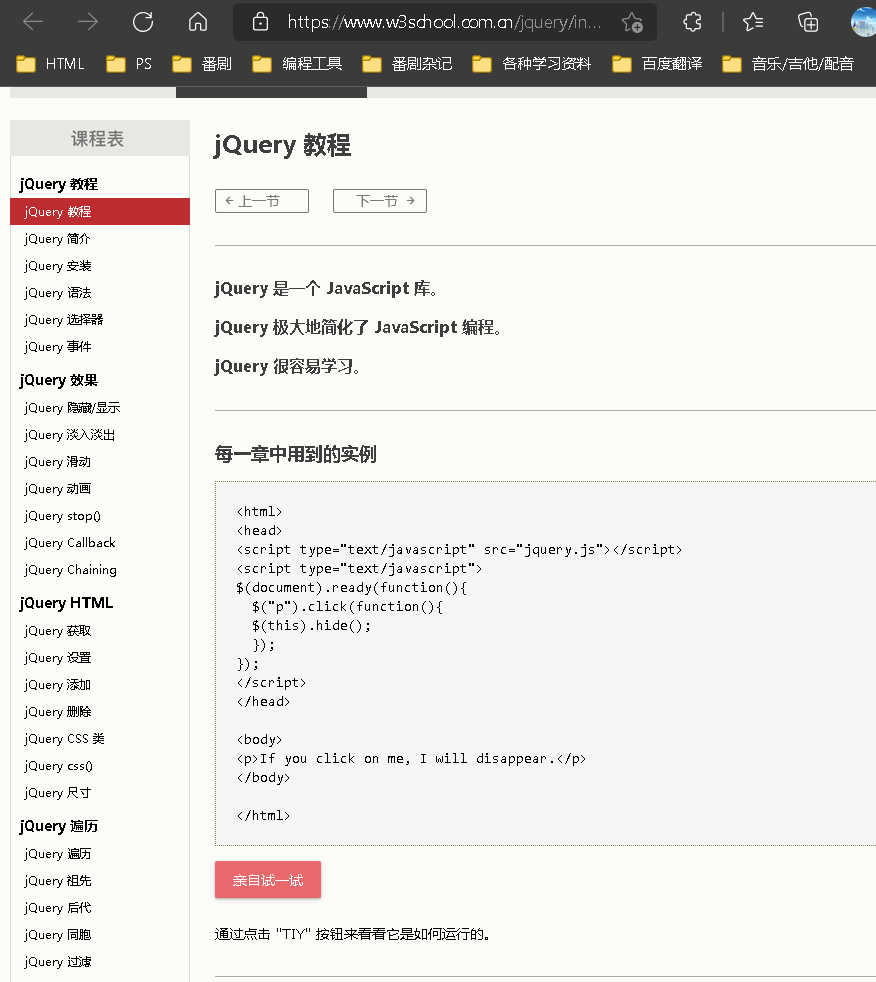Open the extensions puzzle icon
Screen dimensions: 876x982
click(x=692, y=22)
